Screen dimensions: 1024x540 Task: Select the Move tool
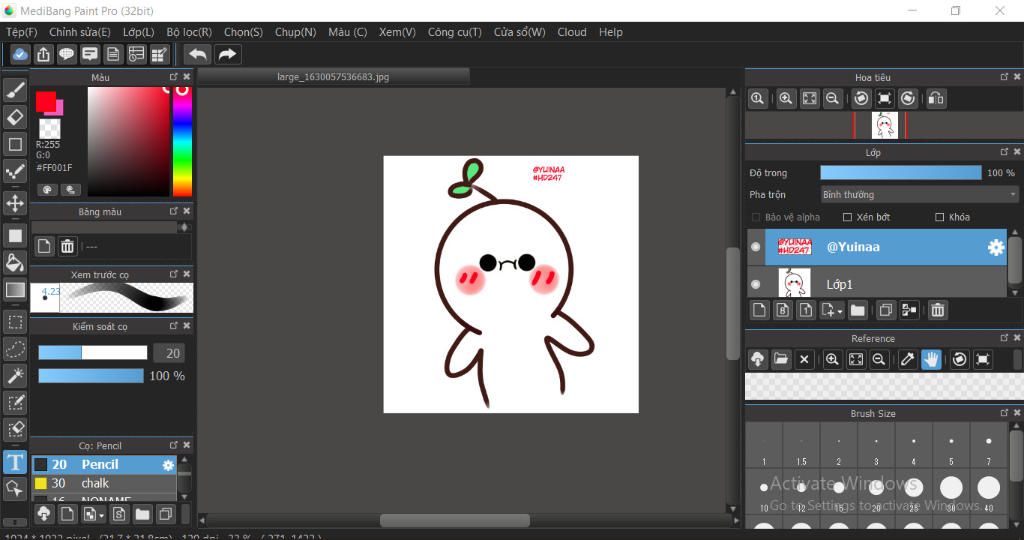pos(15,203)
